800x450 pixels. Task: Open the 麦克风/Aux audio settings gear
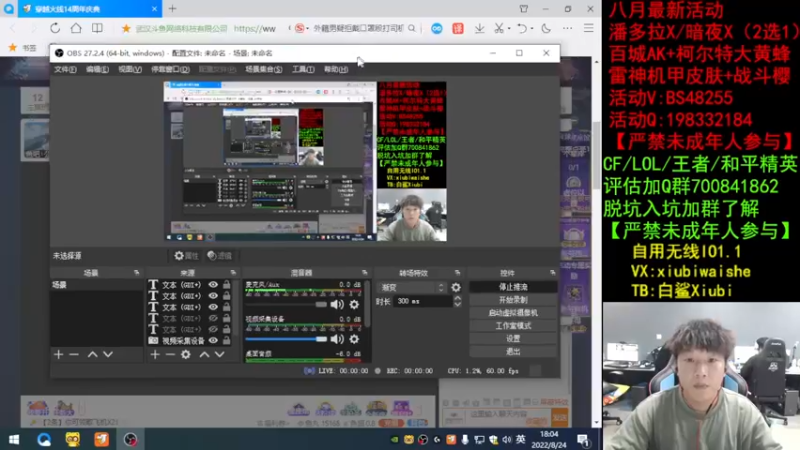[x=354, y=305]
